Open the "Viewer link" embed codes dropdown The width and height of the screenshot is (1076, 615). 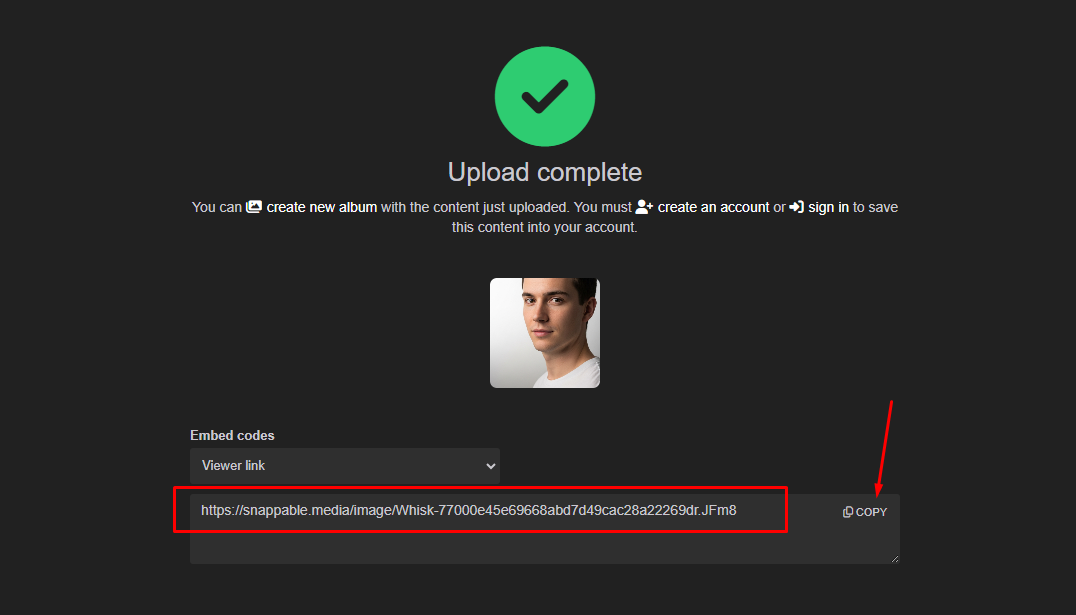[x=345, y=466]
